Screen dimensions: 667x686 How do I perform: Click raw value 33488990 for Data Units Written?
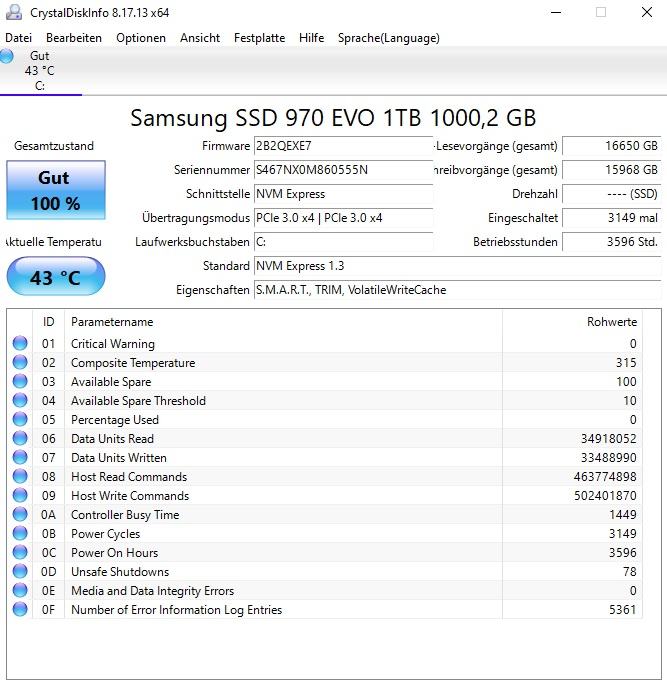[608, 458]
